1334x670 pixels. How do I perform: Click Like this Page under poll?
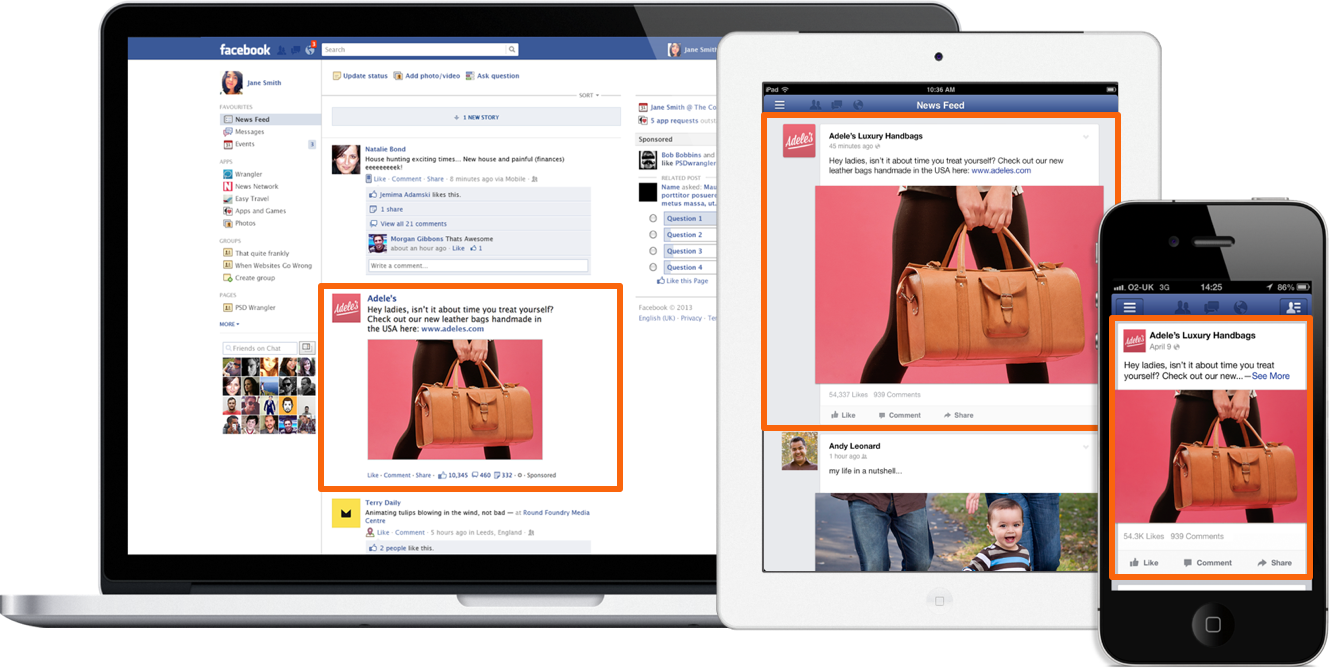click(681, 281)
